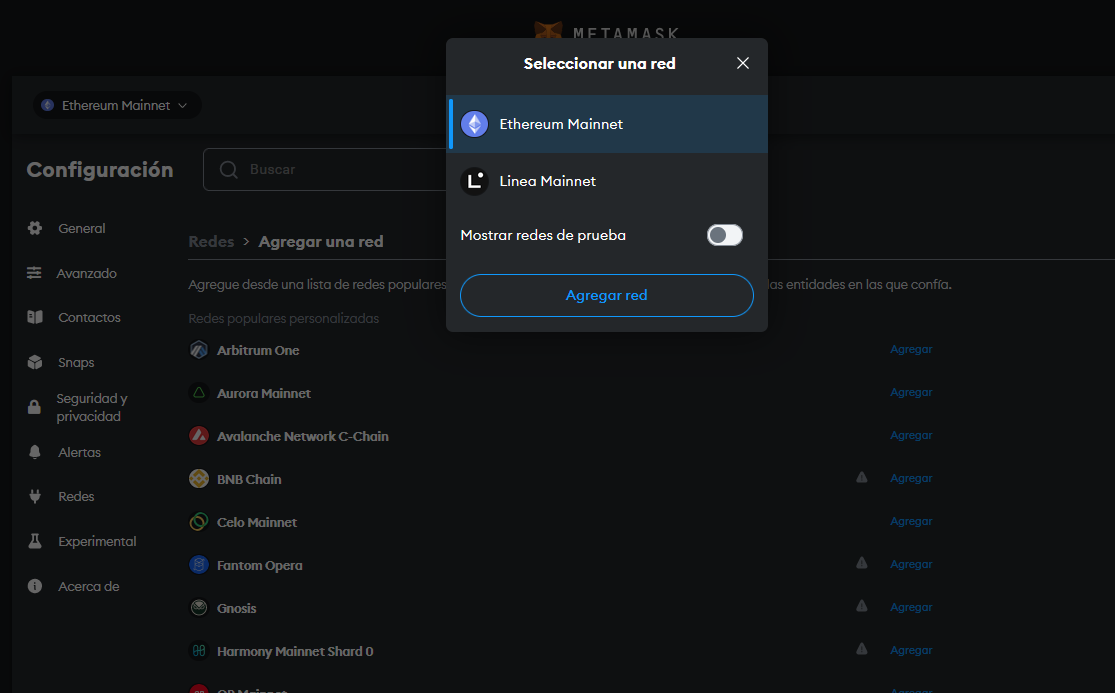Open the Acerca de settings tab
Screen dimensions: 1115x693
pos(88,586)
